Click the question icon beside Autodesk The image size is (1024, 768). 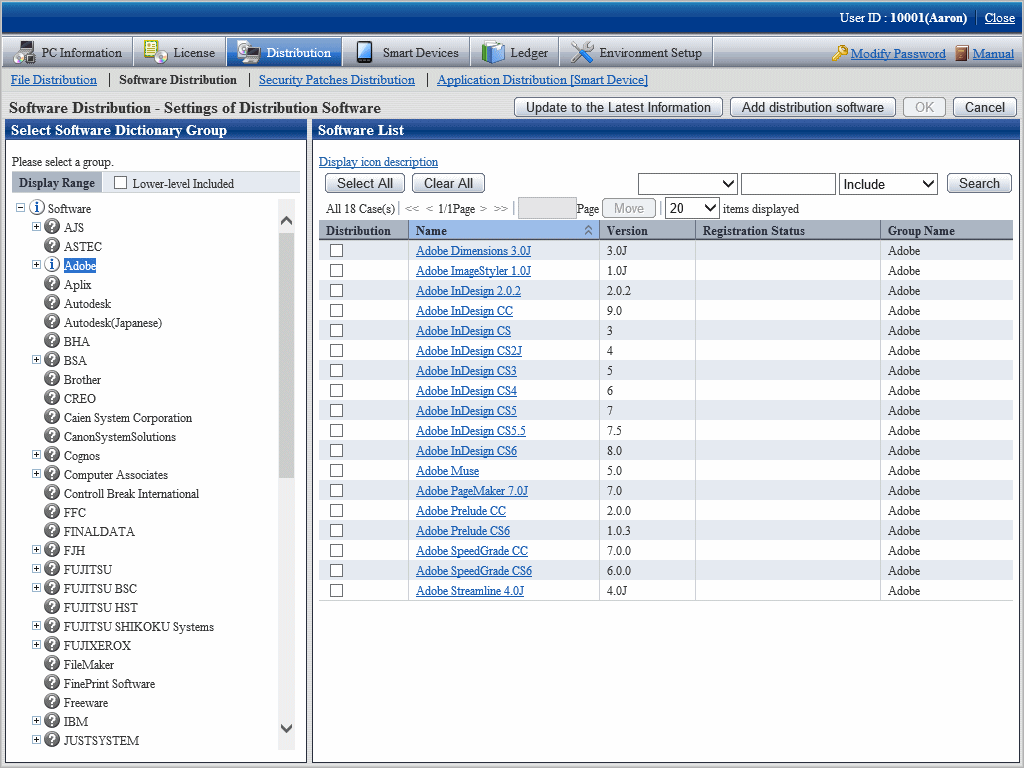pyautogui.click(x=52, y=302)
